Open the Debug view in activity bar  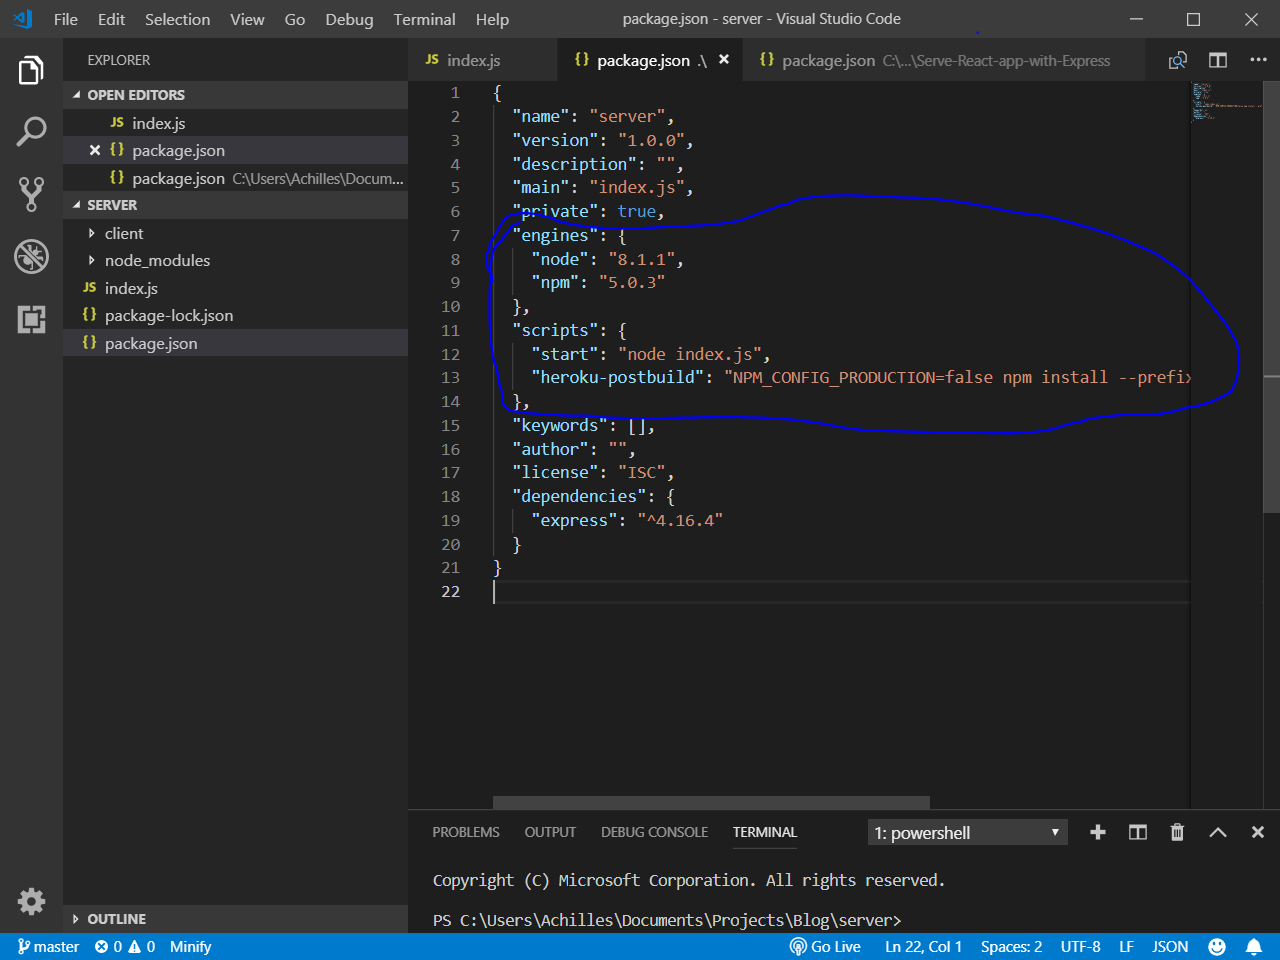[x=31, y=256]
